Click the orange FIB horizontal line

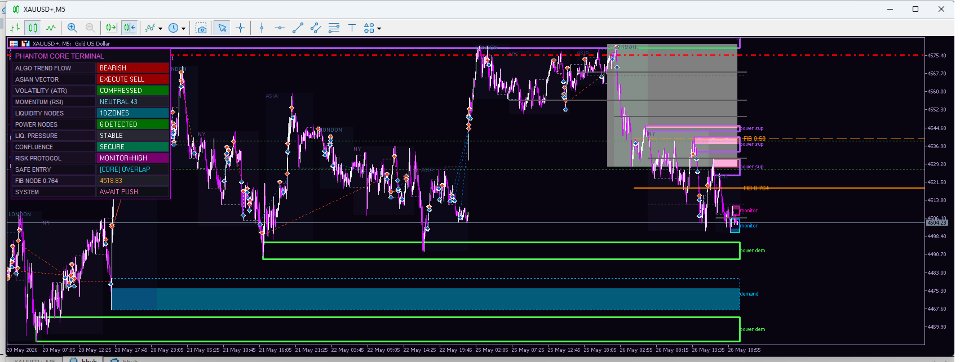pyautogui.click(x=778, y=188)
